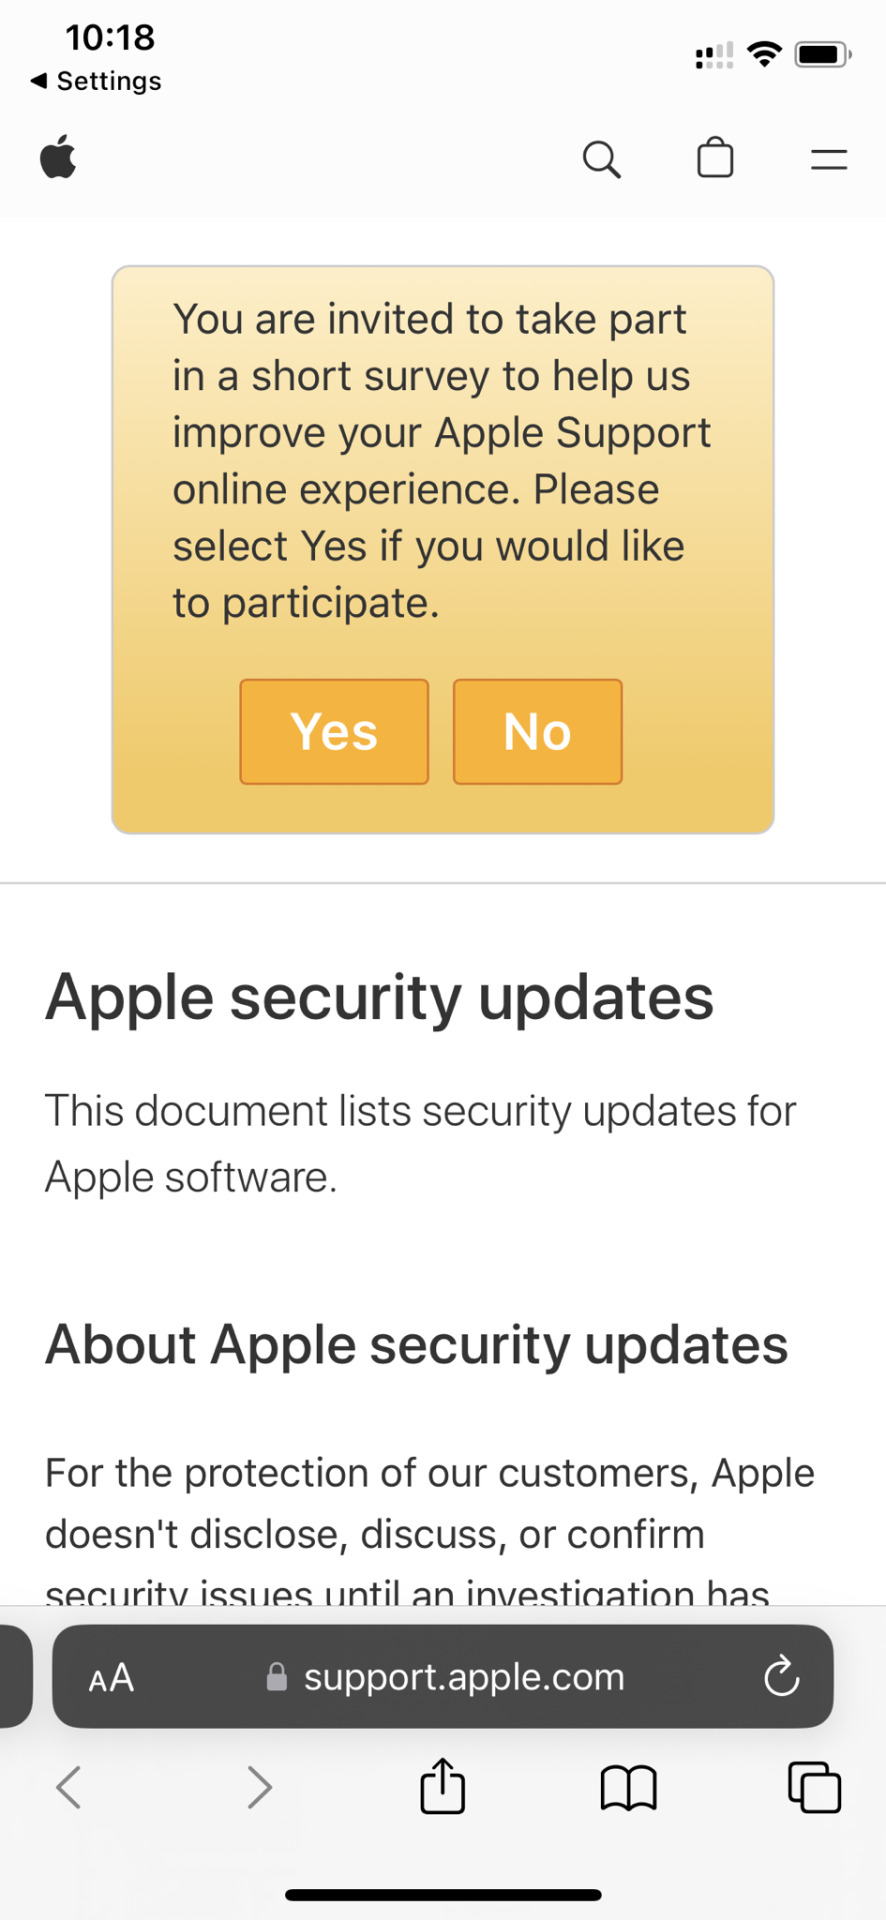
Task: Tap the 10:18 status bar clock
Action: click(x=110, y=38)
